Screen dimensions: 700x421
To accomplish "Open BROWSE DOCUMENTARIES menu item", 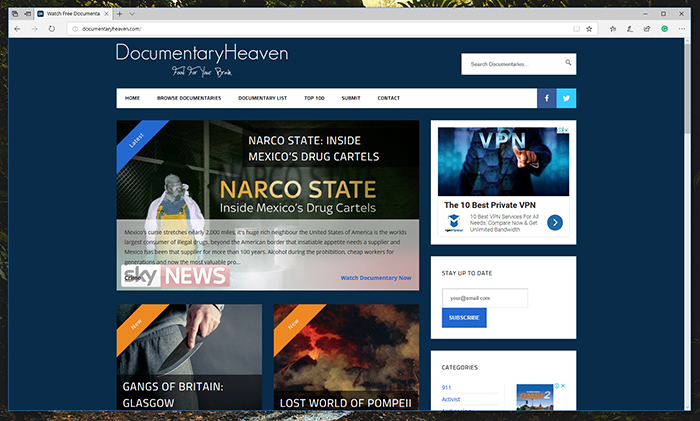I will point(189,98).
